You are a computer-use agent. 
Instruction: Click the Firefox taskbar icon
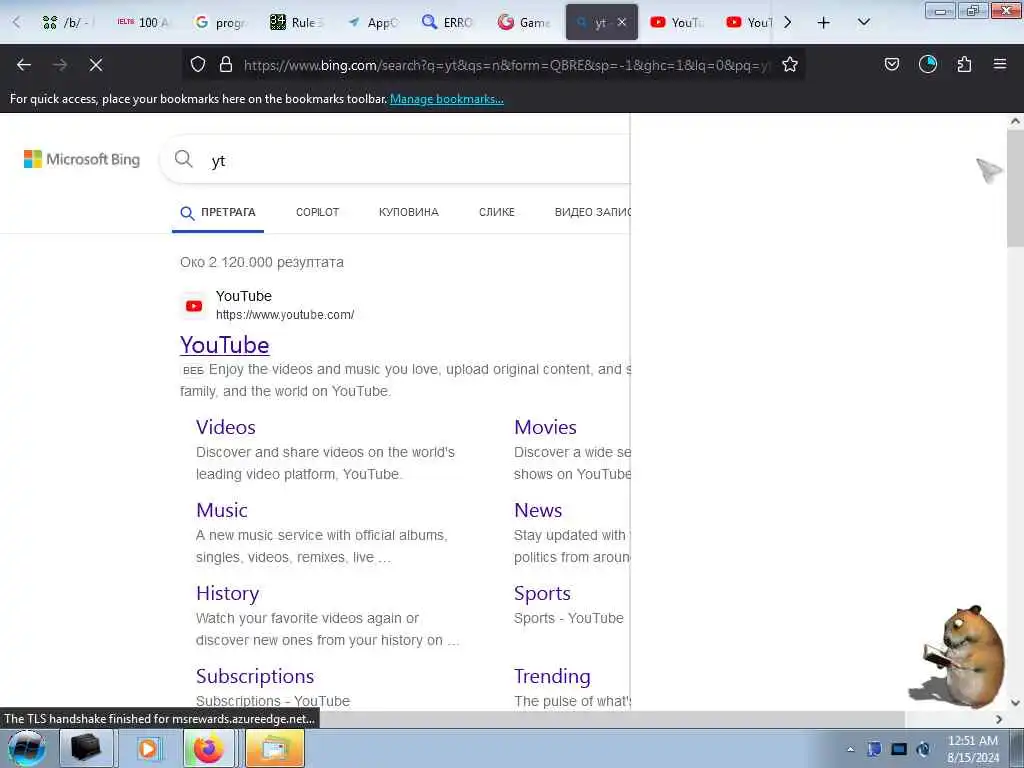tap(208, 748)
